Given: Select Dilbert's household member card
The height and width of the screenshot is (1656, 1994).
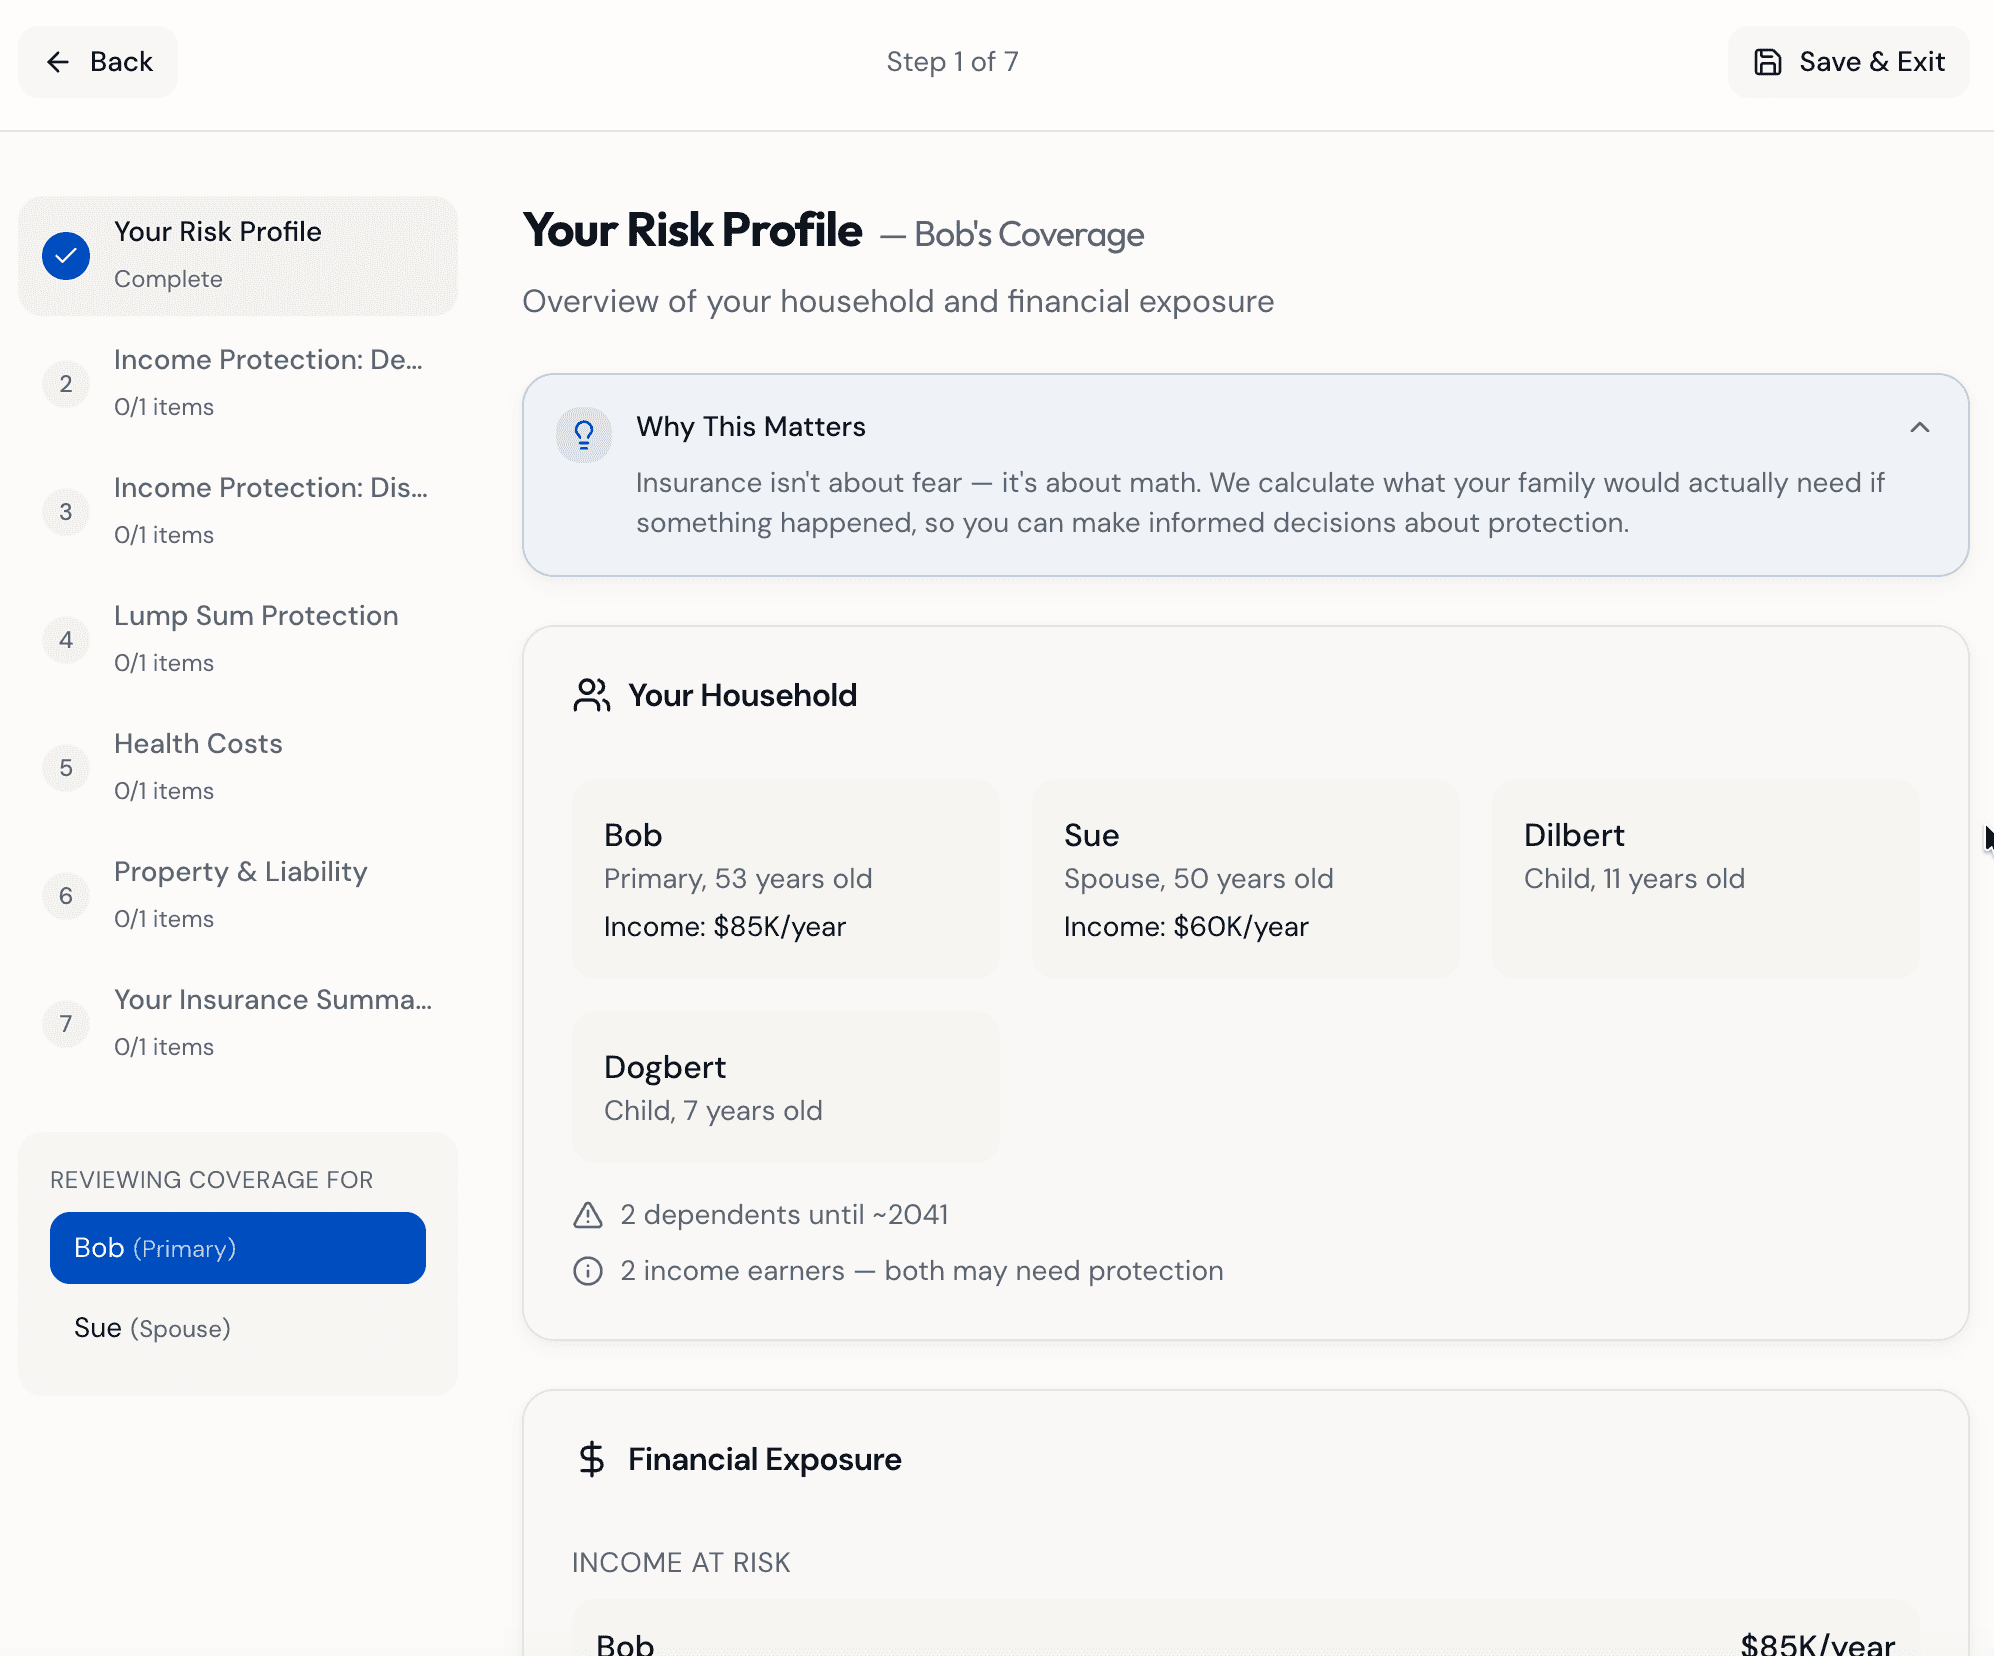Looking at the screenshot, I should click(x=1705, y=879).
